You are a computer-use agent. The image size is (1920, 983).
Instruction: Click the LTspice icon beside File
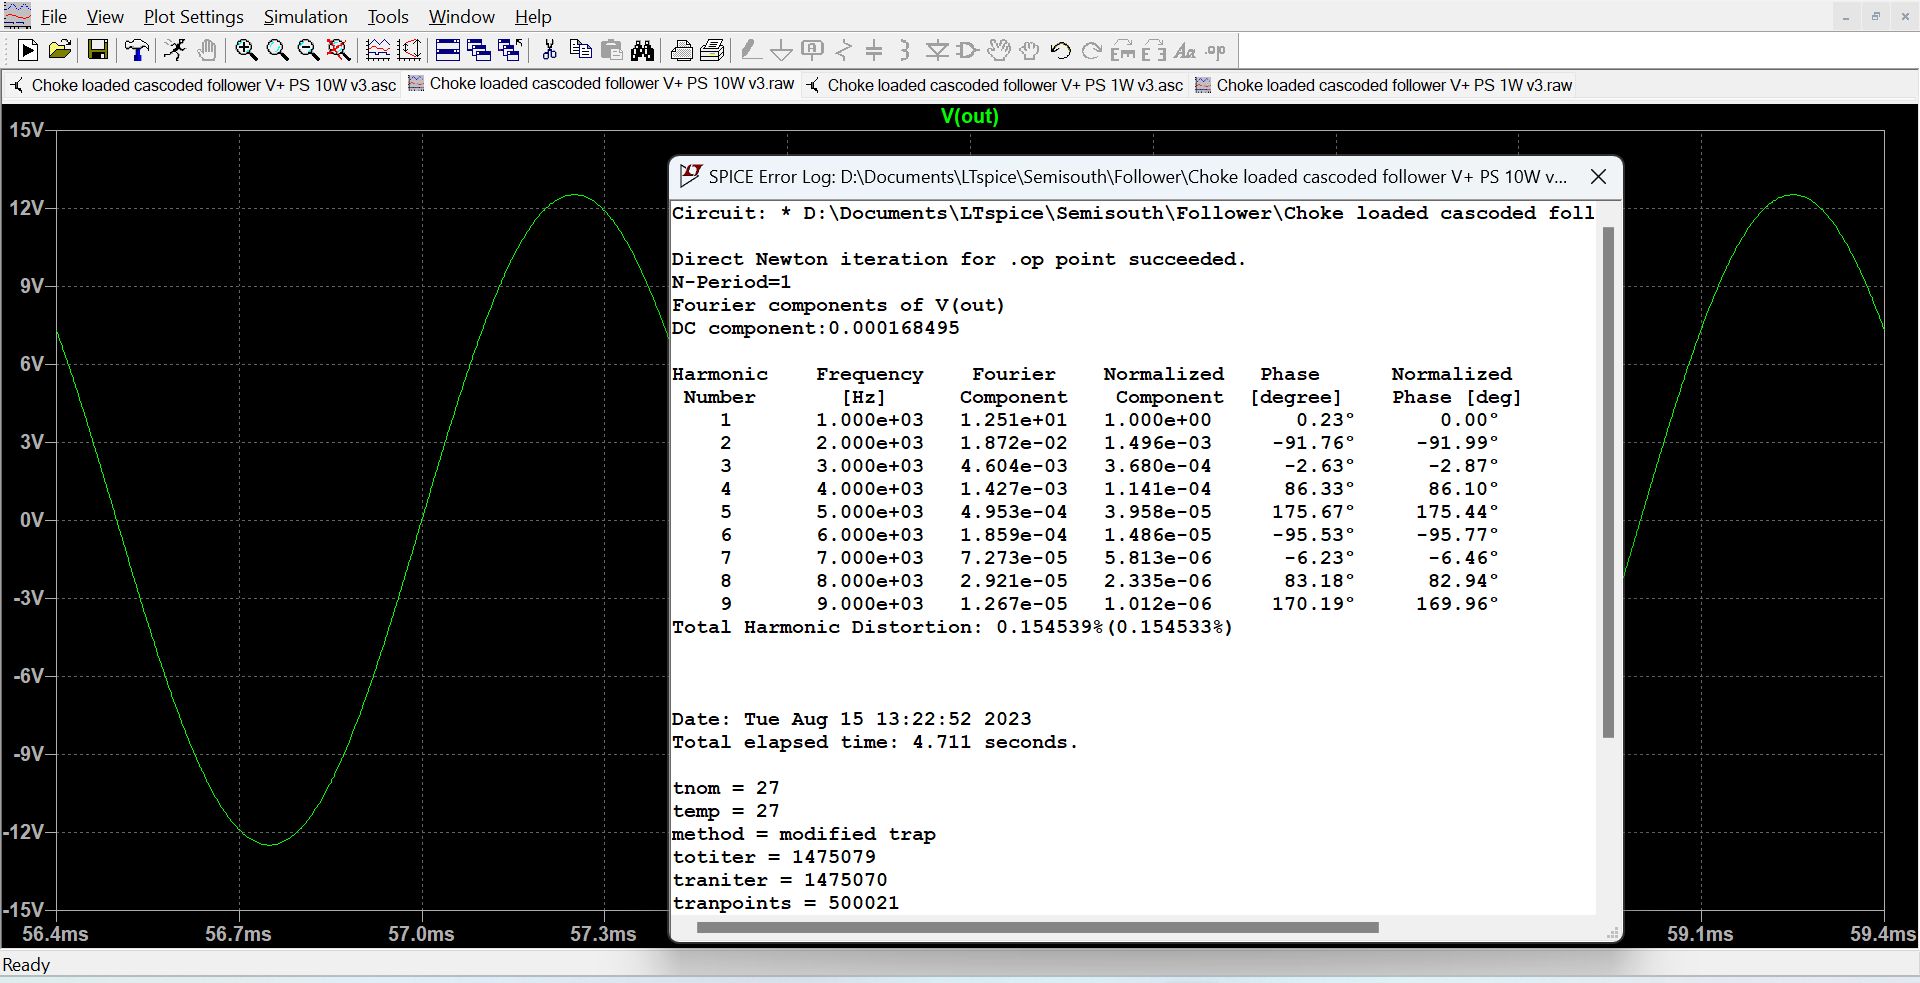(18, 16)
